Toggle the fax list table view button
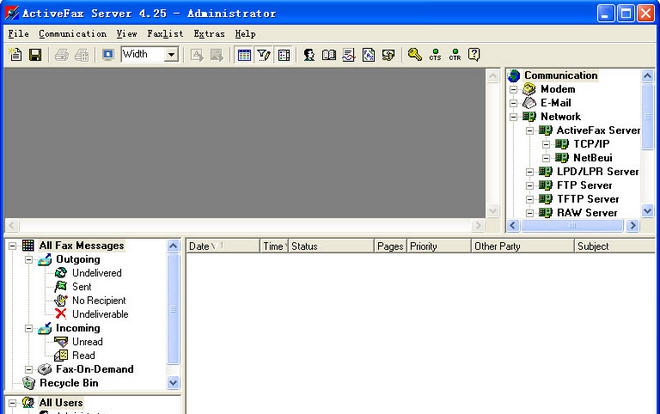The width and height of the screenshot is (660, 414). tap(244, 55)
